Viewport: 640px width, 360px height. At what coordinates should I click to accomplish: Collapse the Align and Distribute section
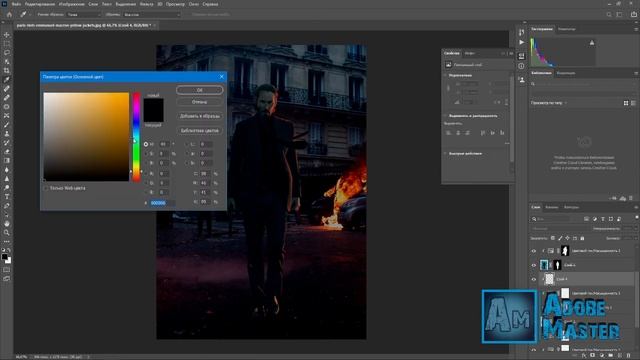(x=445, y=116)
